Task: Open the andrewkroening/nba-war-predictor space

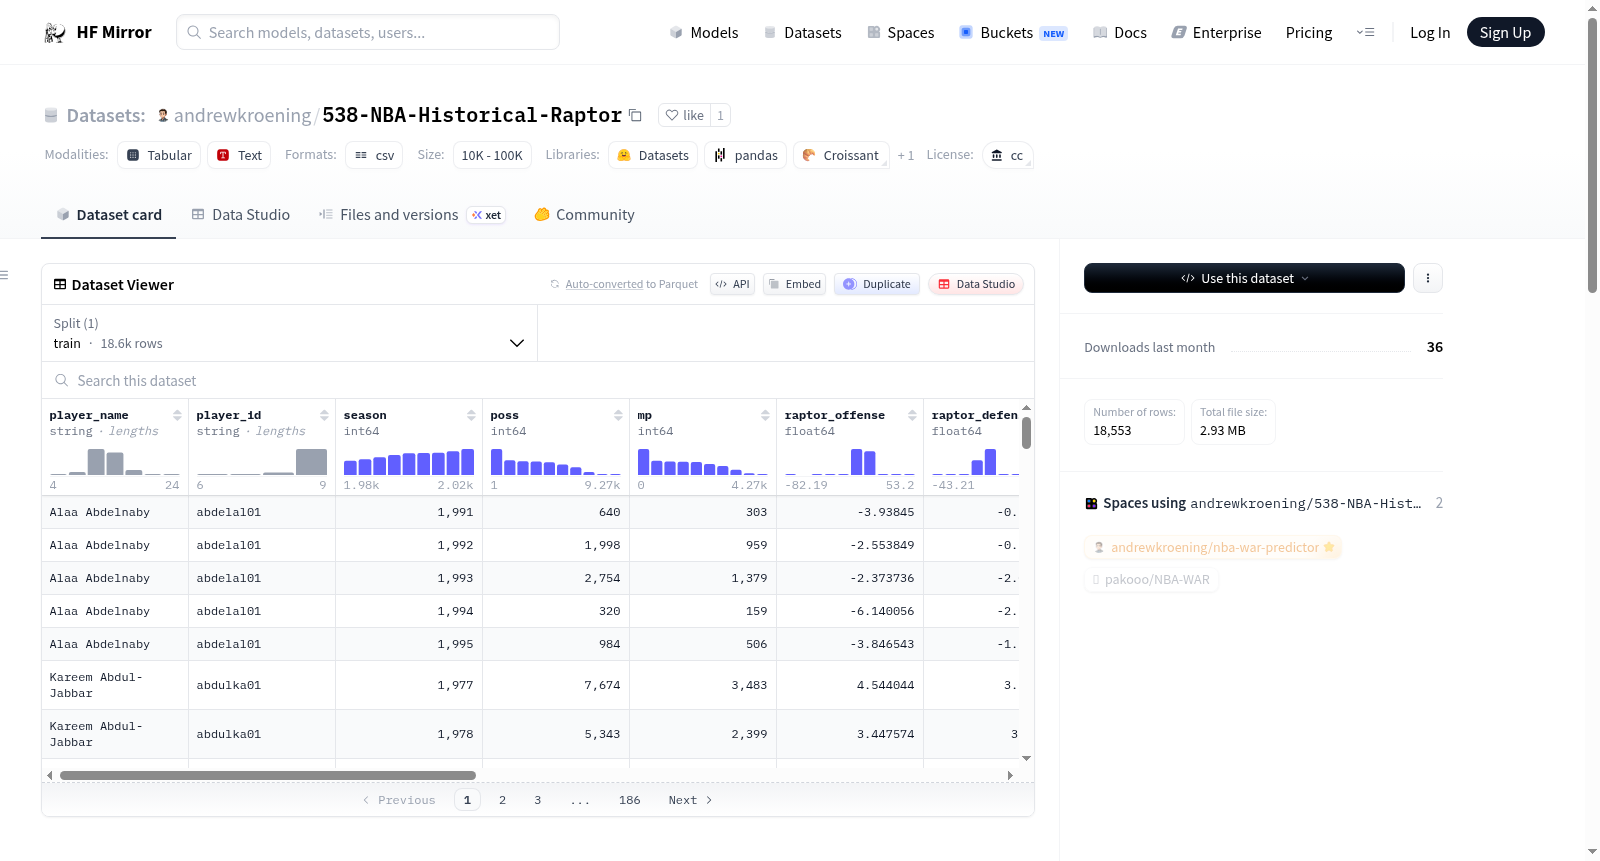Action: (x=1213, y=548)
